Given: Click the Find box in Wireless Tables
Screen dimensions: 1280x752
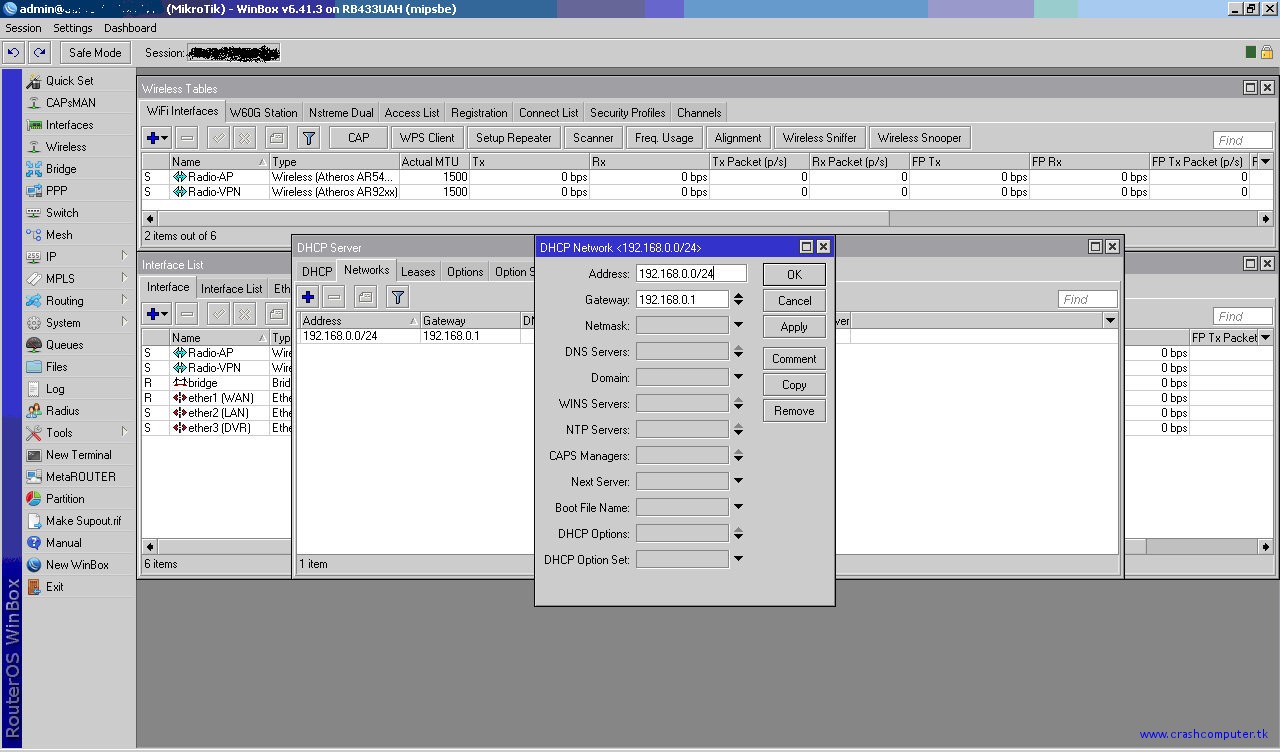Looking at the screenshot, I should click(1243, 140).
